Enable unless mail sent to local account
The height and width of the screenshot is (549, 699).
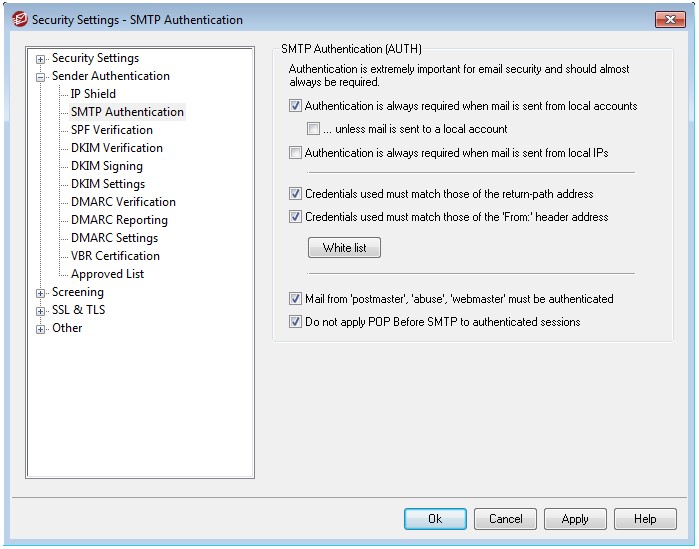point(313,129)
